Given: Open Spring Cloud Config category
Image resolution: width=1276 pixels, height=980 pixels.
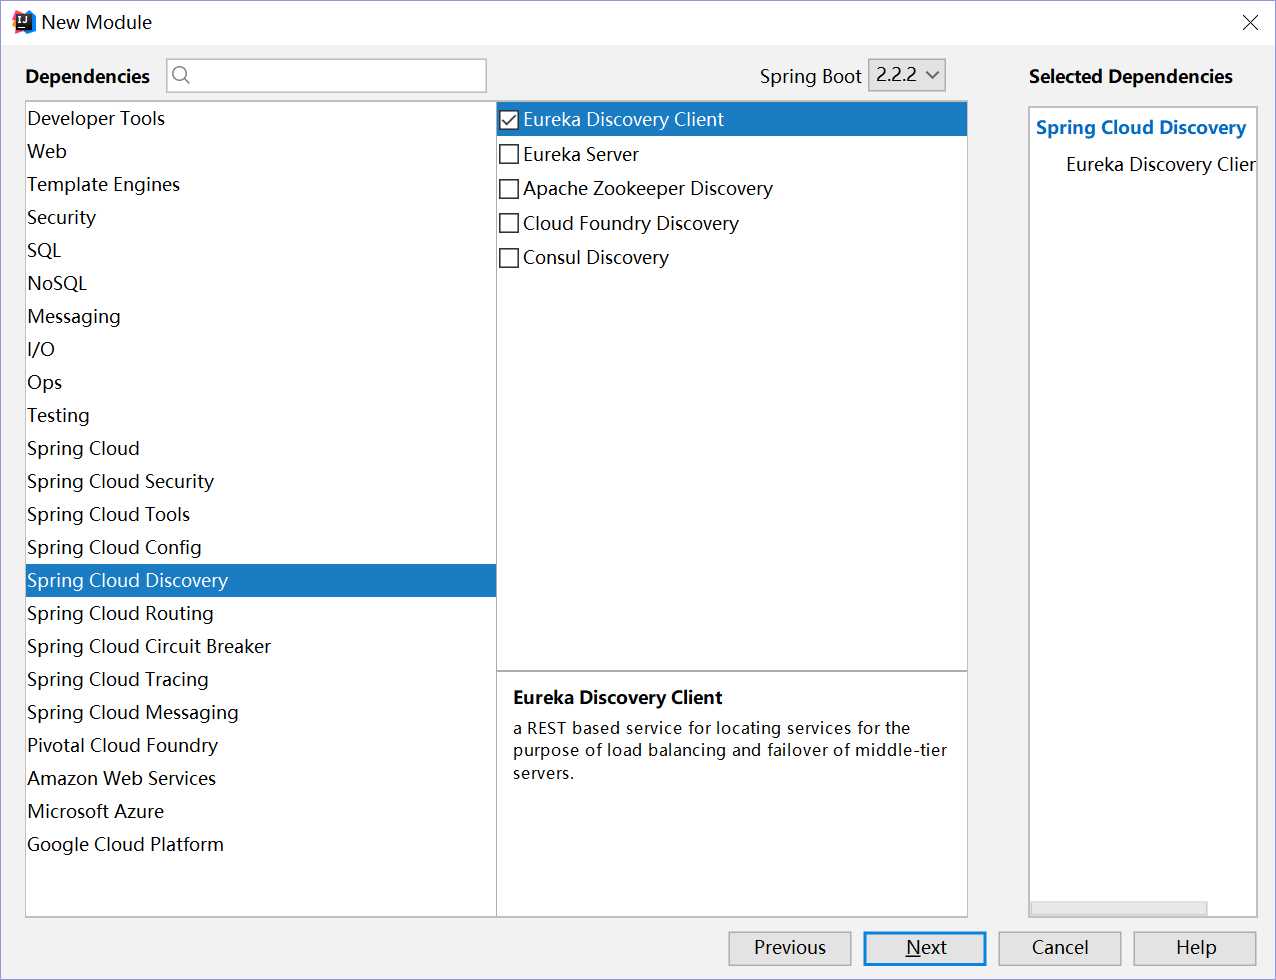Looking at the screenshot, I should pos(261,547).
